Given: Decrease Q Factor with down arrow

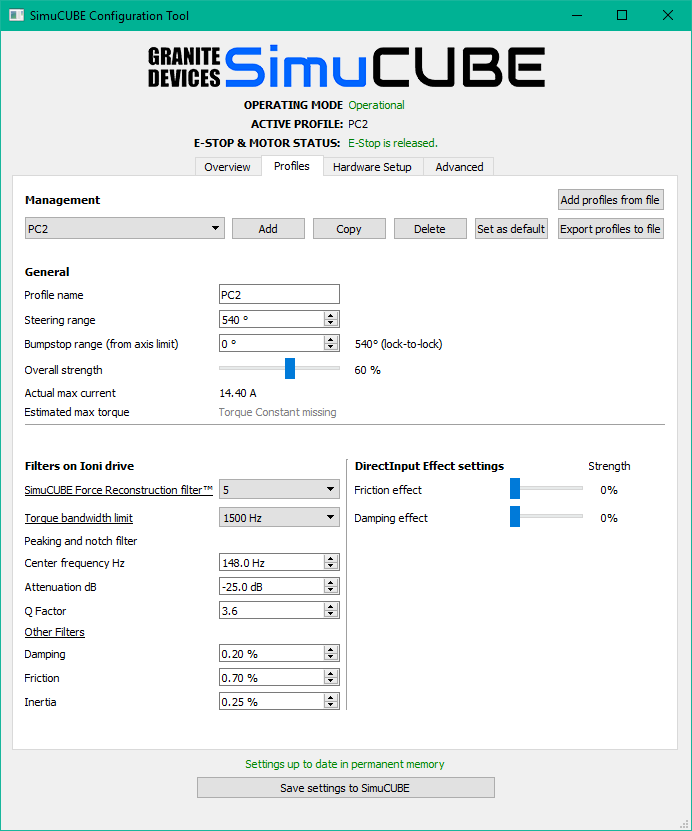Looking at the screenshot, I should coord(331,614).
